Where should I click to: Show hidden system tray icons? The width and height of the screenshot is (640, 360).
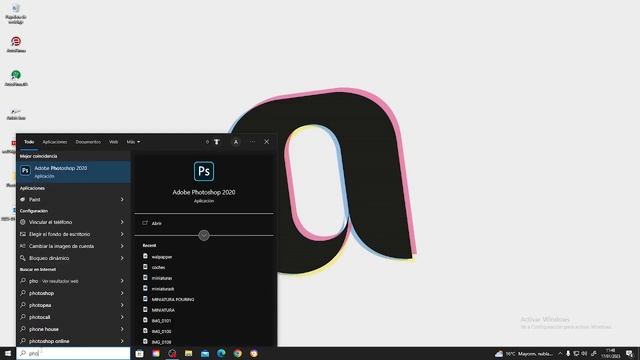(x=560, y=353)
